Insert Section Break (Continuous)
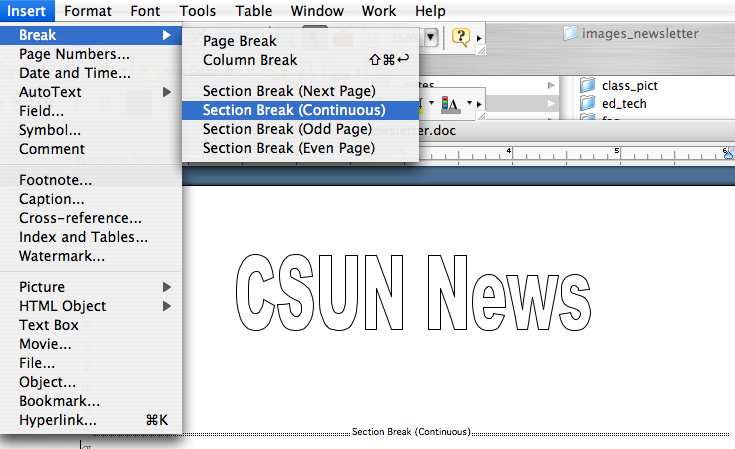735x449 pixels. [300, 110]
